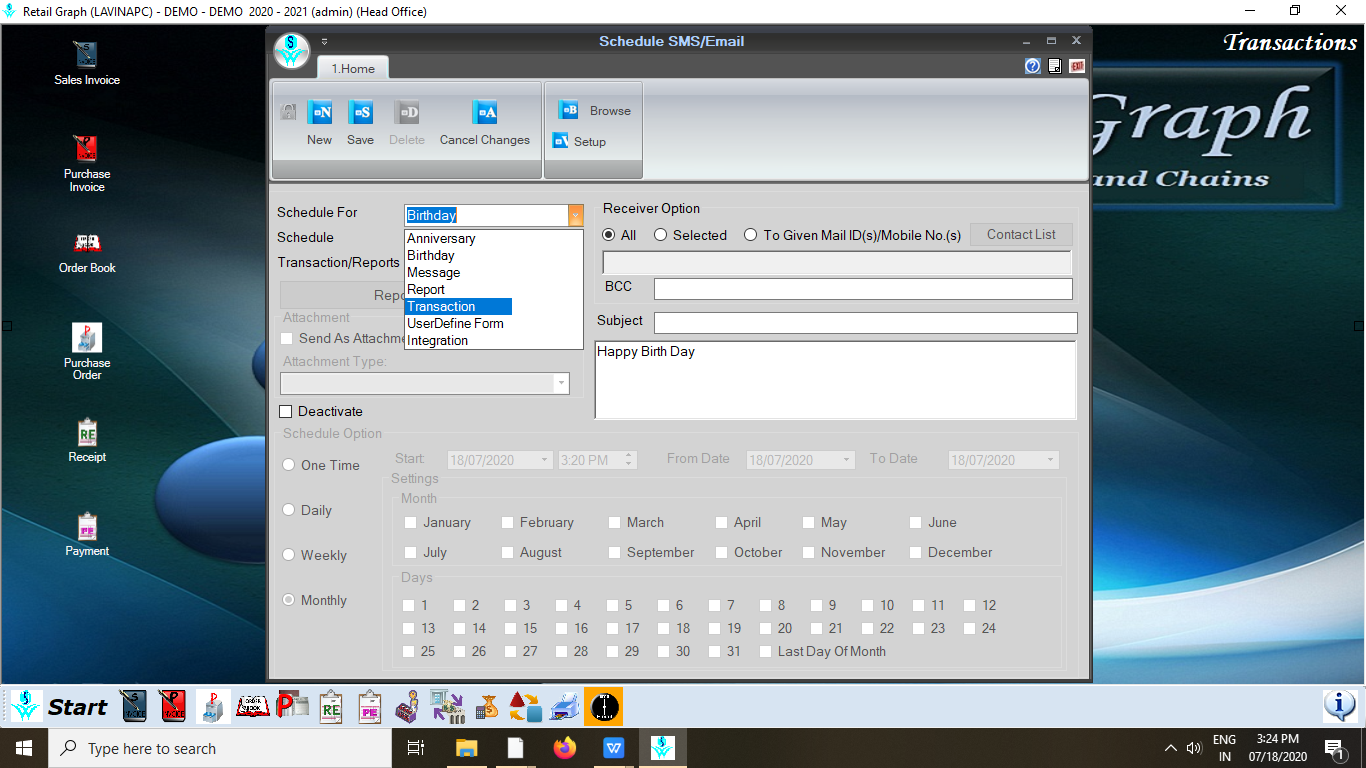Click the PE payment clipboard icon in app bar
1366x768 pixels.
point(369,706)
